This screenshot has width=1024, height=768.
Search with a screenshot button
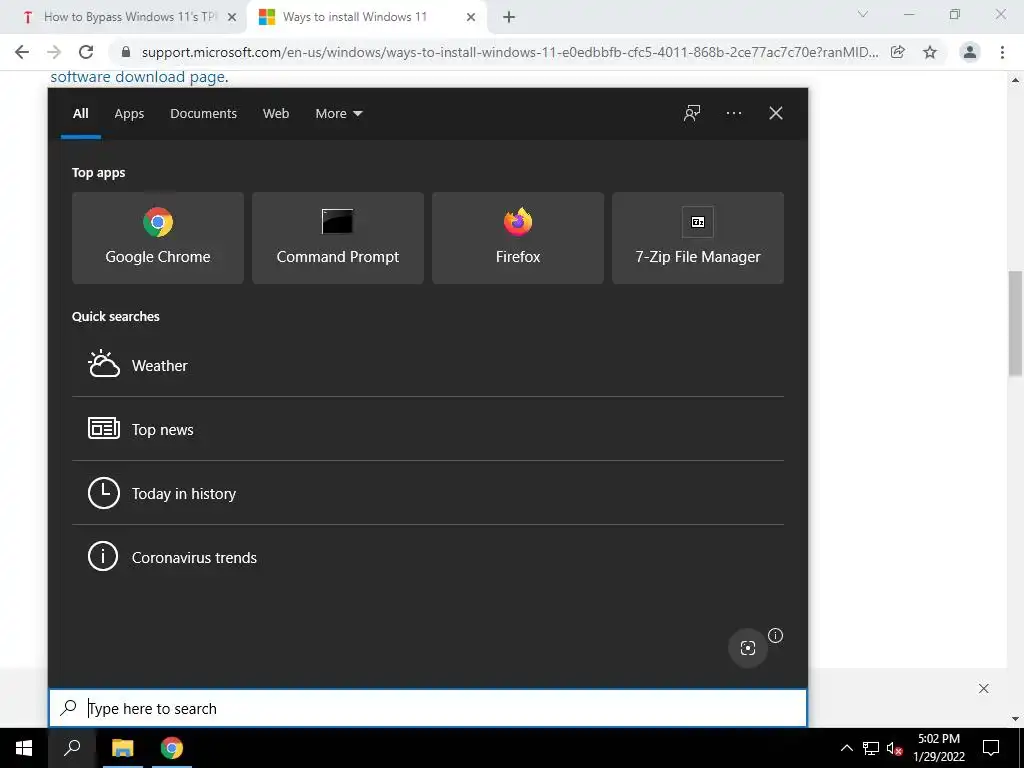748,648
